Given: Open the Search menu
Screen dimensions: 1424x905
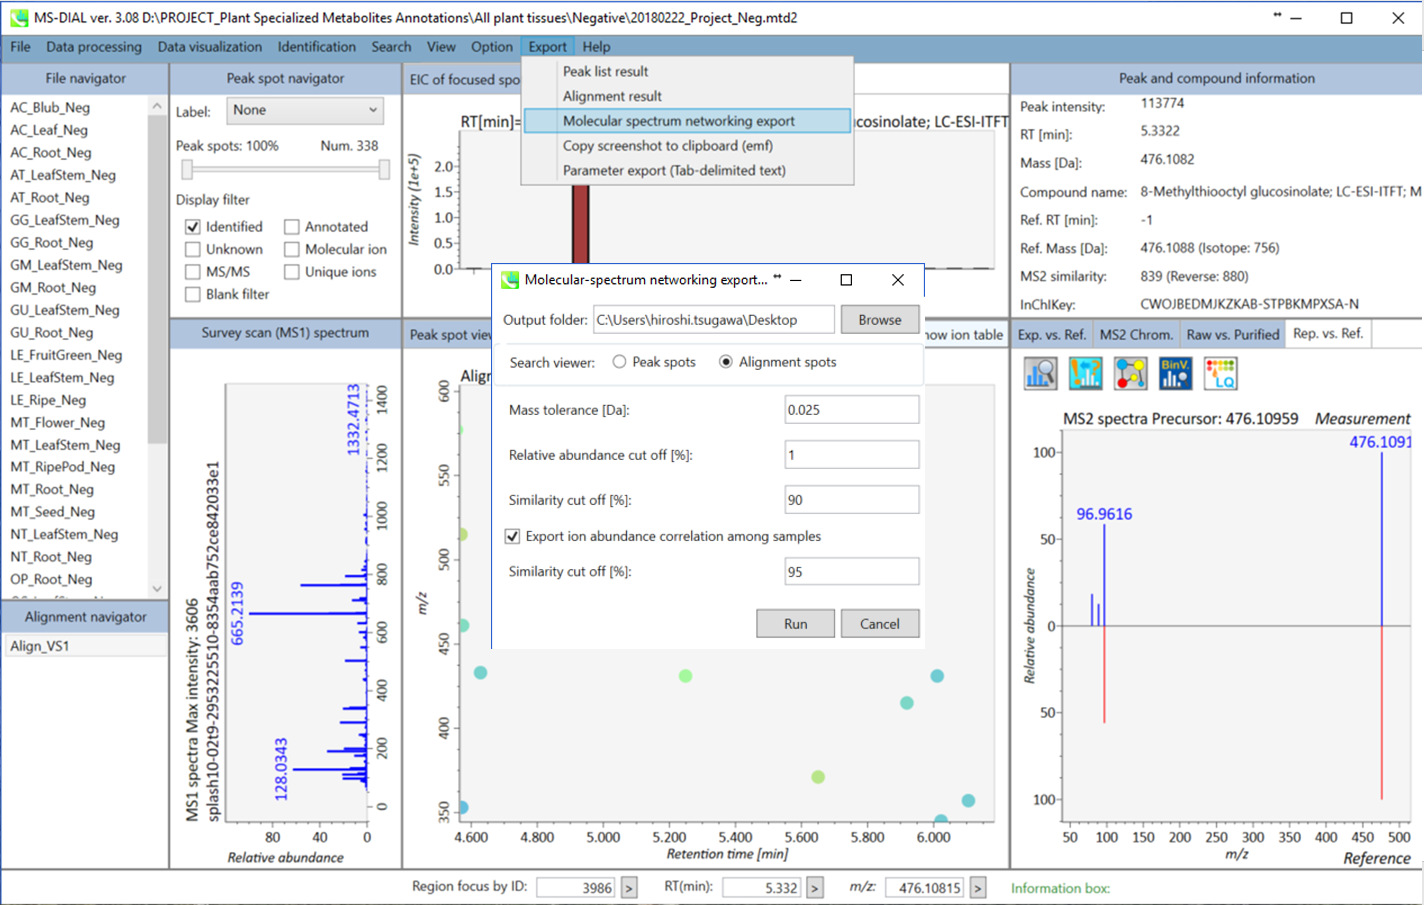Looking at the screenshot, I should (391, 47).
